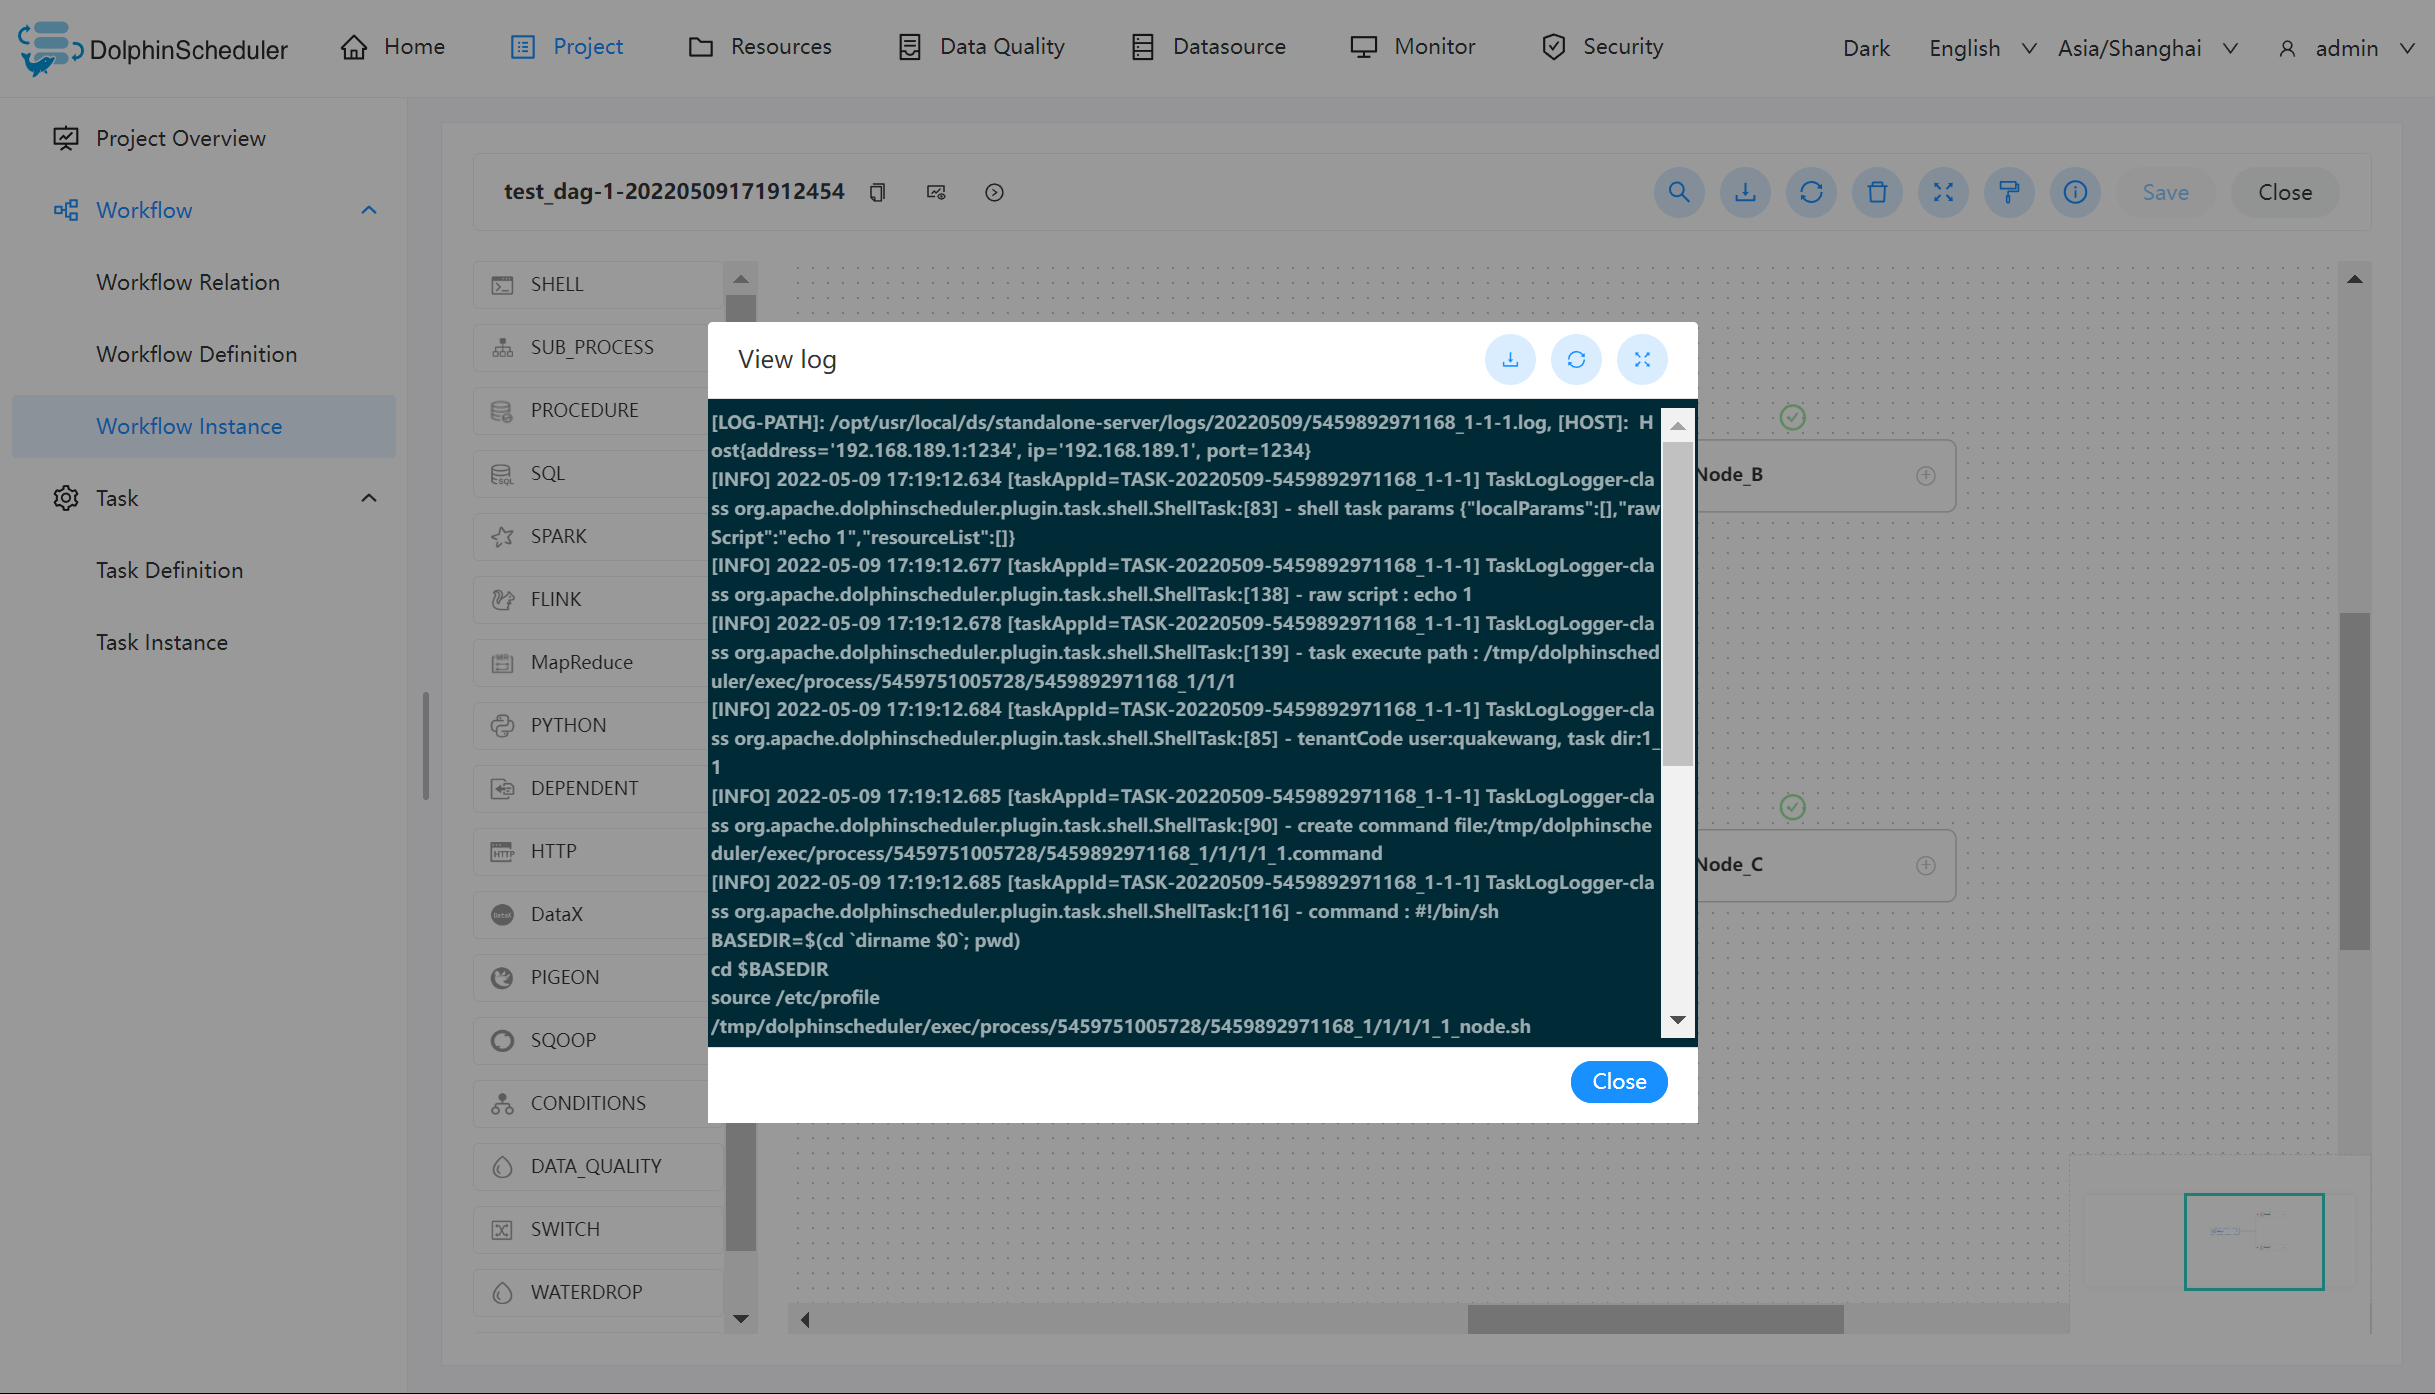This screenshot has height=1394, width=2435.
Task: Go to the Task Instance page
Action: [x=161, y=641]
